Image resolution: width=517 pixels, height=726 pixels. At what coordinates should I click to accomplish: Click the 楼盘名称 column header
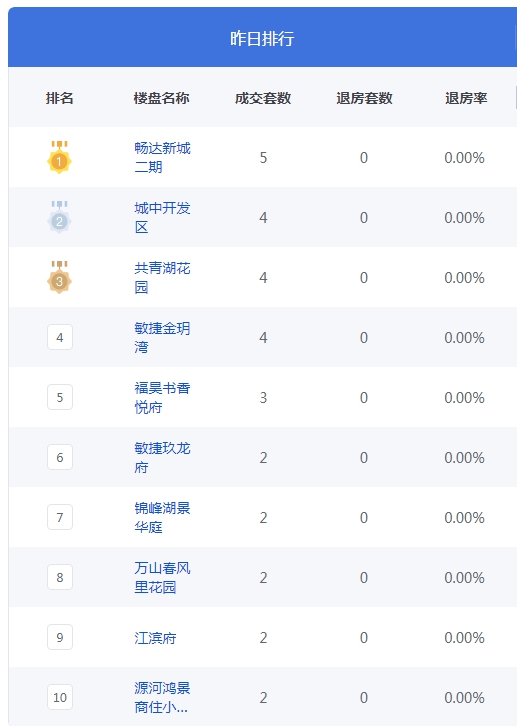coord(162,98)
